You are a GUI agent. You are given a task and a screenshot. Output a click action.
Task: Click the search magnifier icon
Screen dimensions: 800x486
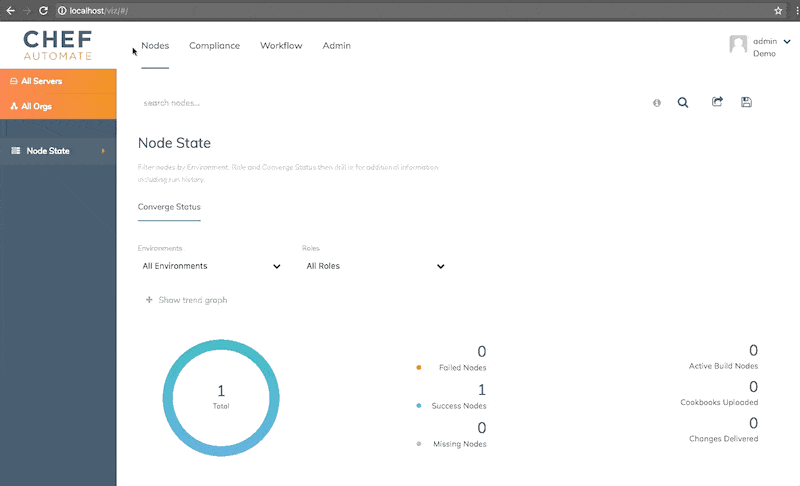(x=683, y=102)
